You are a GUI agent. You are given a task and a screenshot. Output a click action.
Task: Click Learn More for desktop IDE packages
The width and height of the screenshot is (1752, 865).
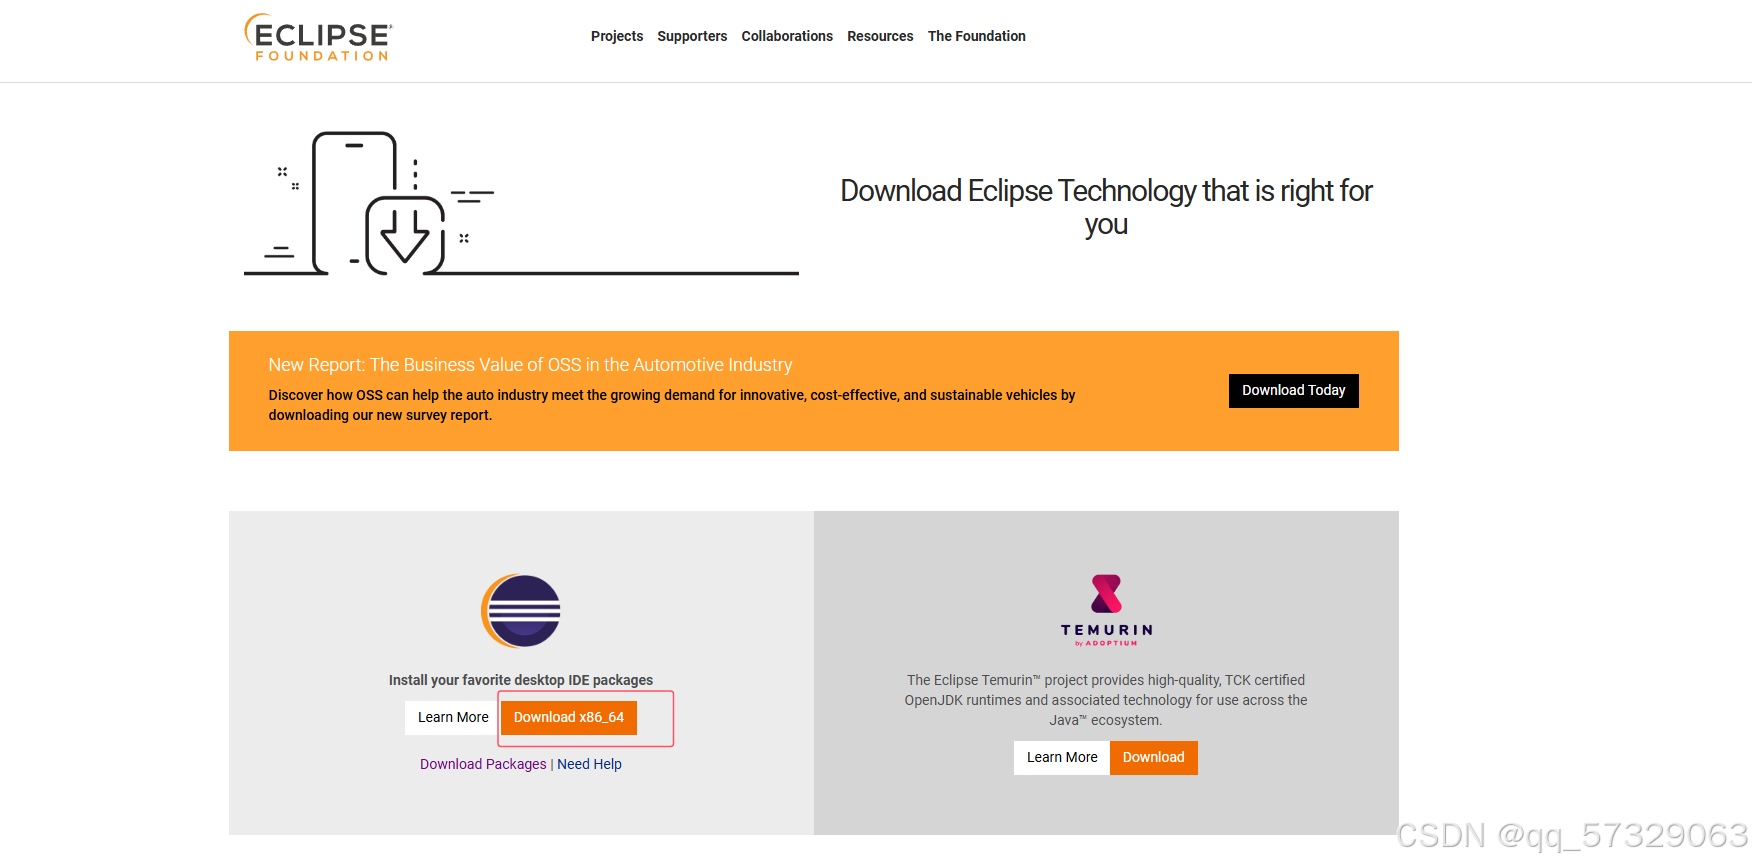tap(453, 717)
